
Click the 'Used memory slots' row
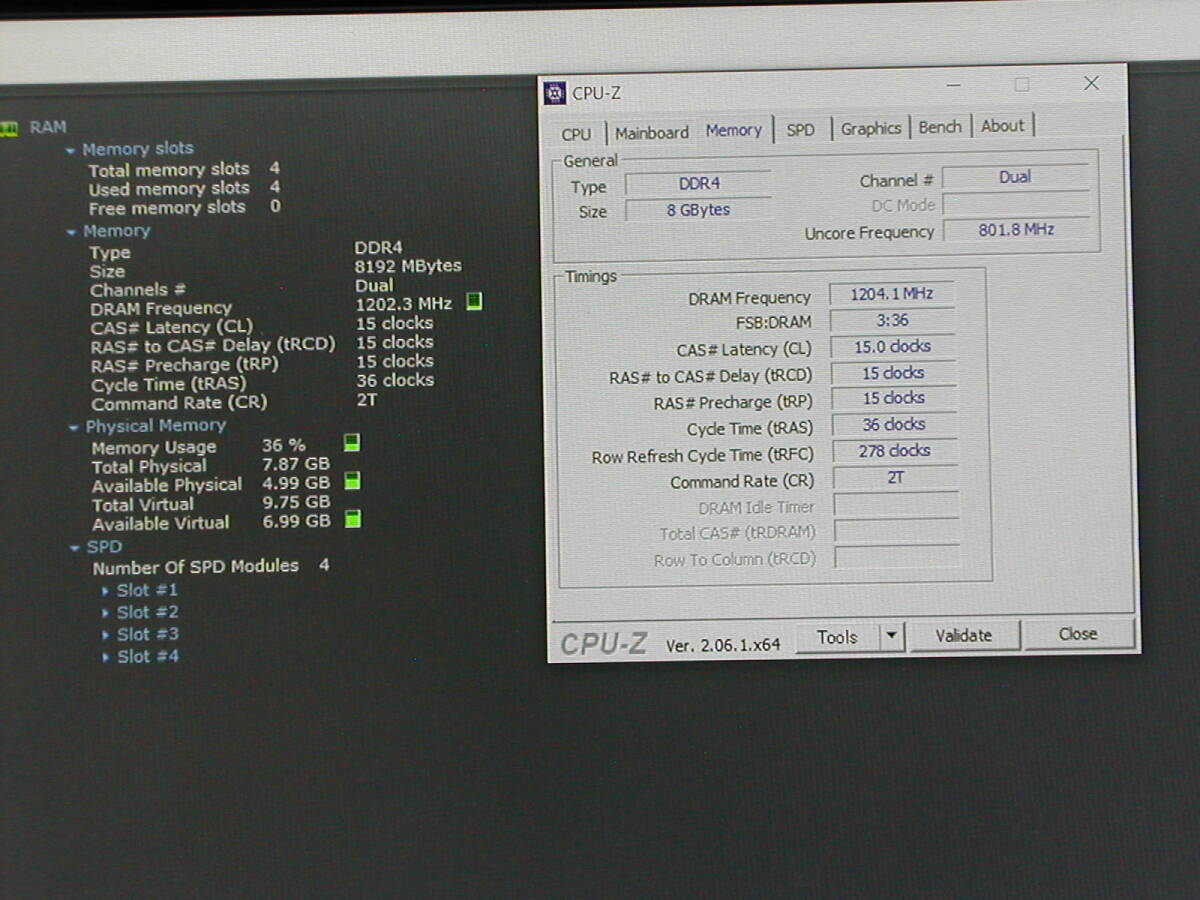click(184, 188)
